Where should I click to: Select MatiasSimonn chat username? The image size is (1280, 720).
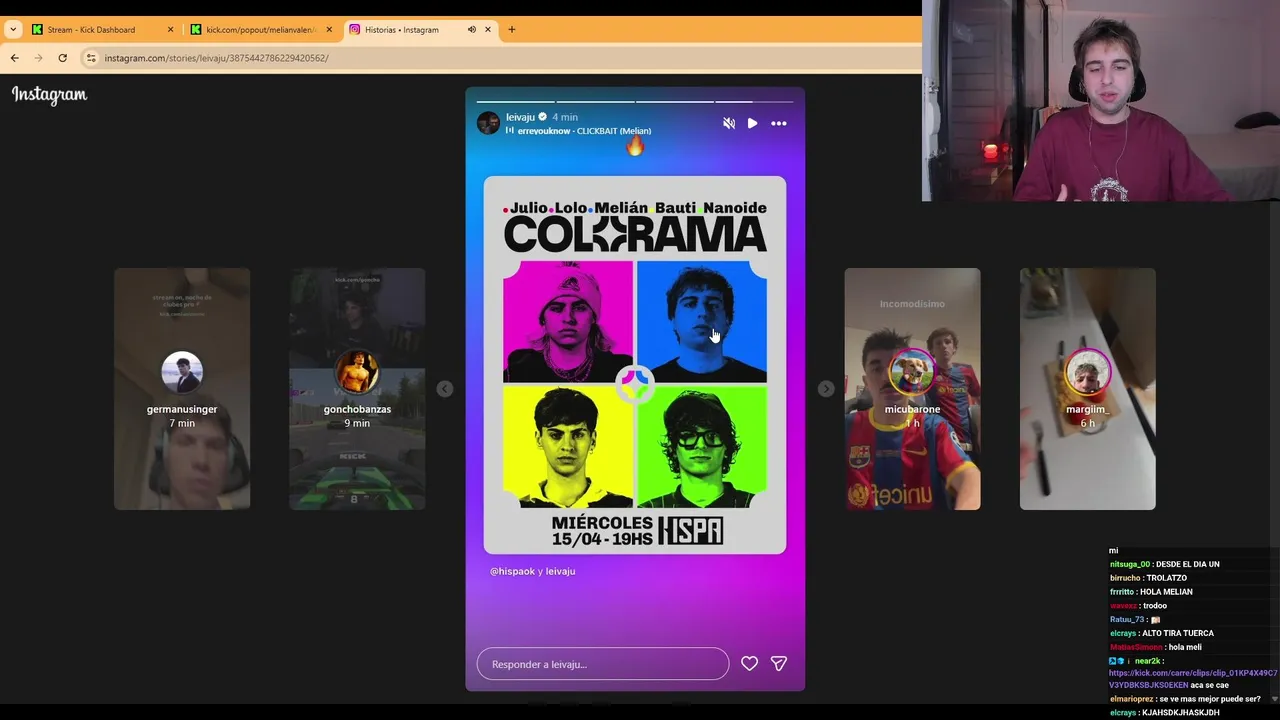click(x=1136, y=647)
